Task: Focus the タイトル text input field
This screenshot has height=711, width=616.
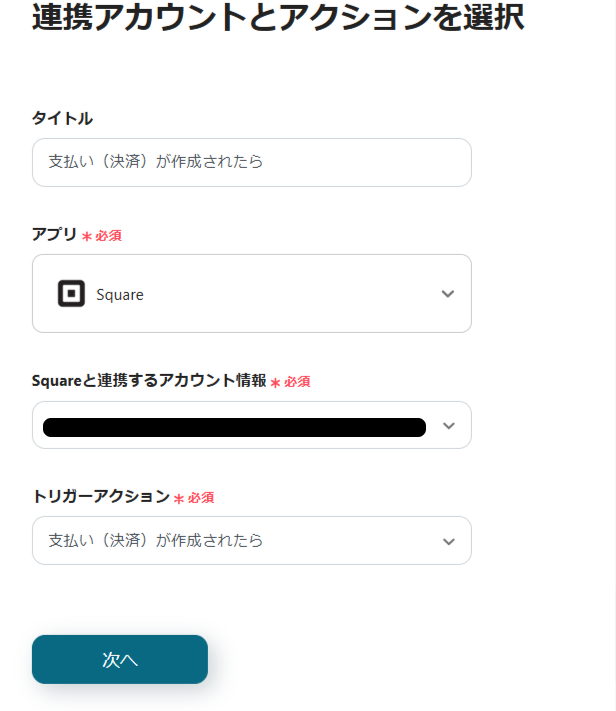Action: click(x=252, y=162)
